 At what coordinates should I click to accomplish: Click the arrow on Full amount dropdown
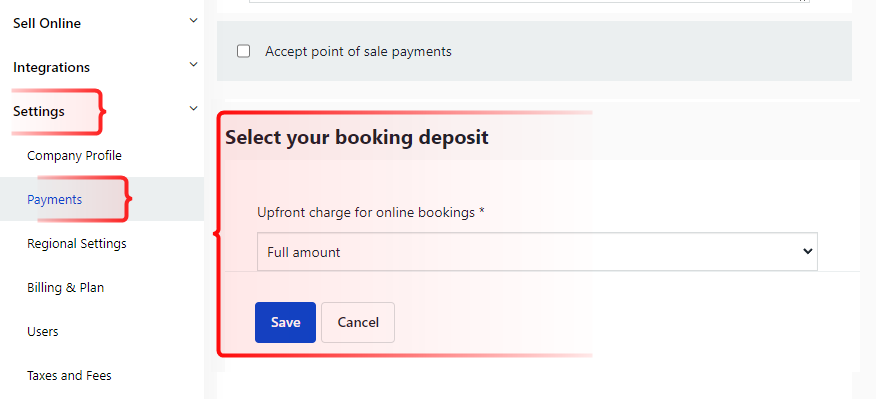click(807, 251)
